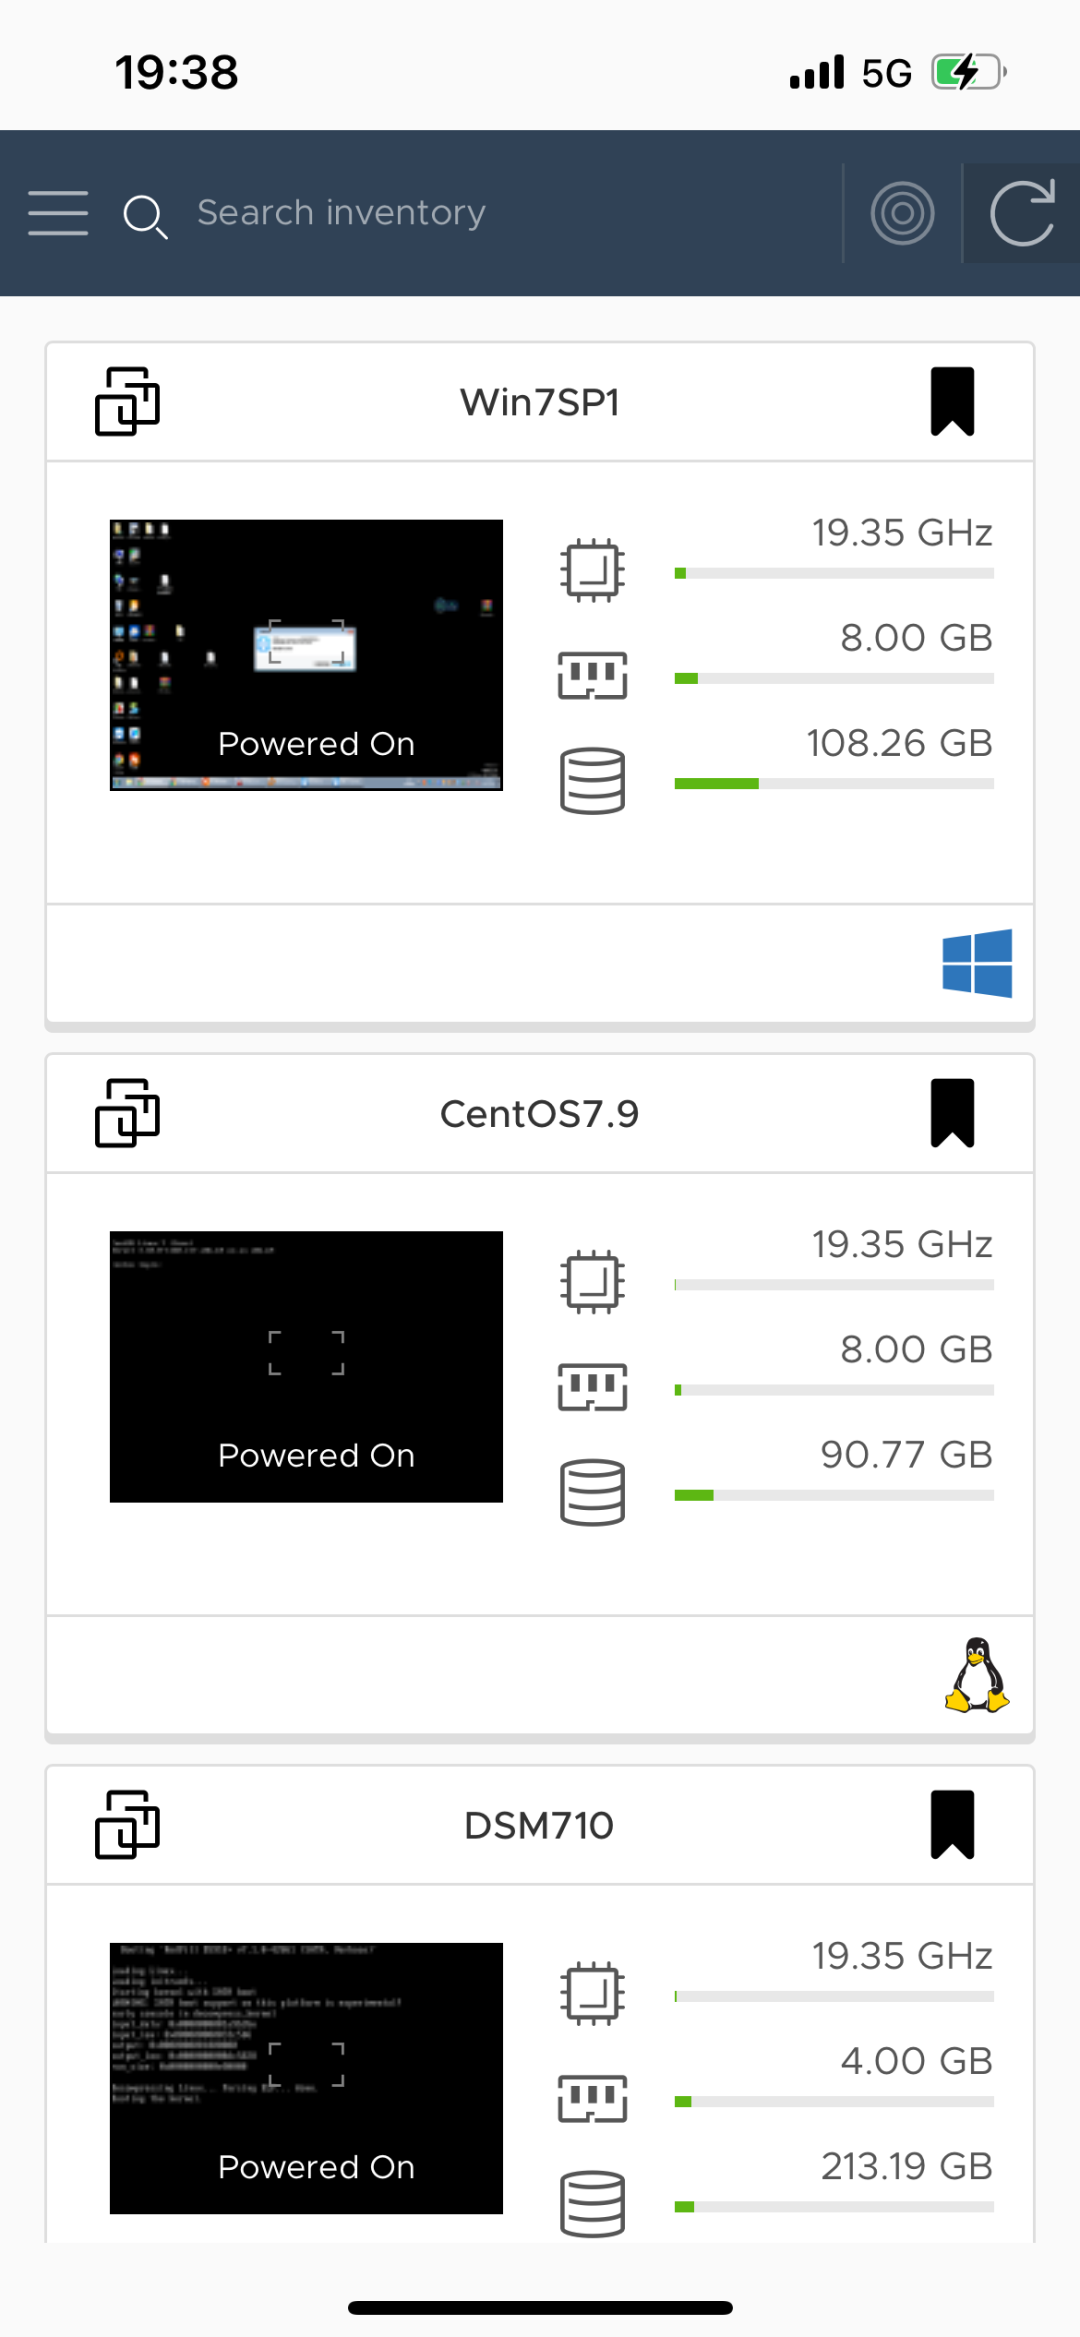
Task: Open the CentOS7.9 title link
Action: (x=539, y=1114)
